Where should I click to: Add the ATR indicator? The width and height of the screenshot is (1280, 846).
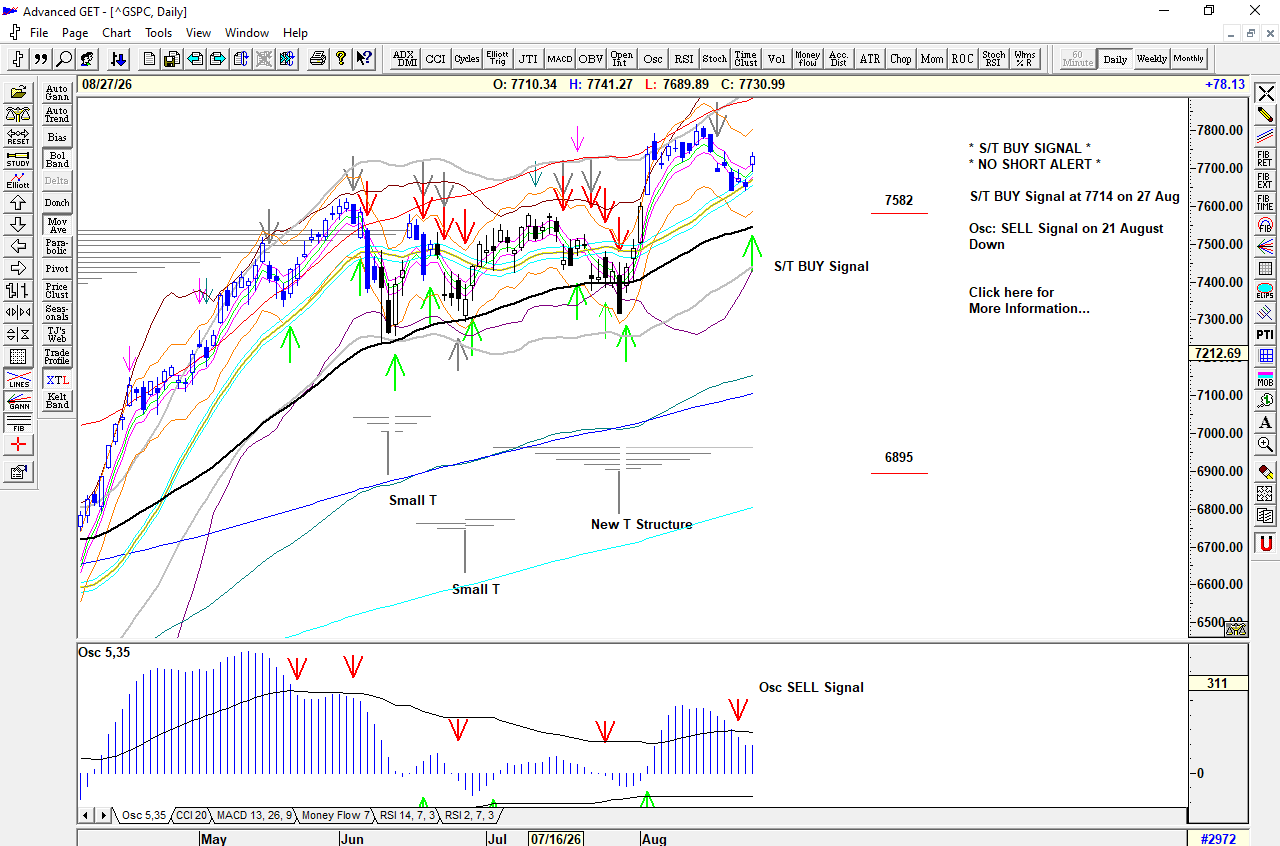click(x=870, y=59)
